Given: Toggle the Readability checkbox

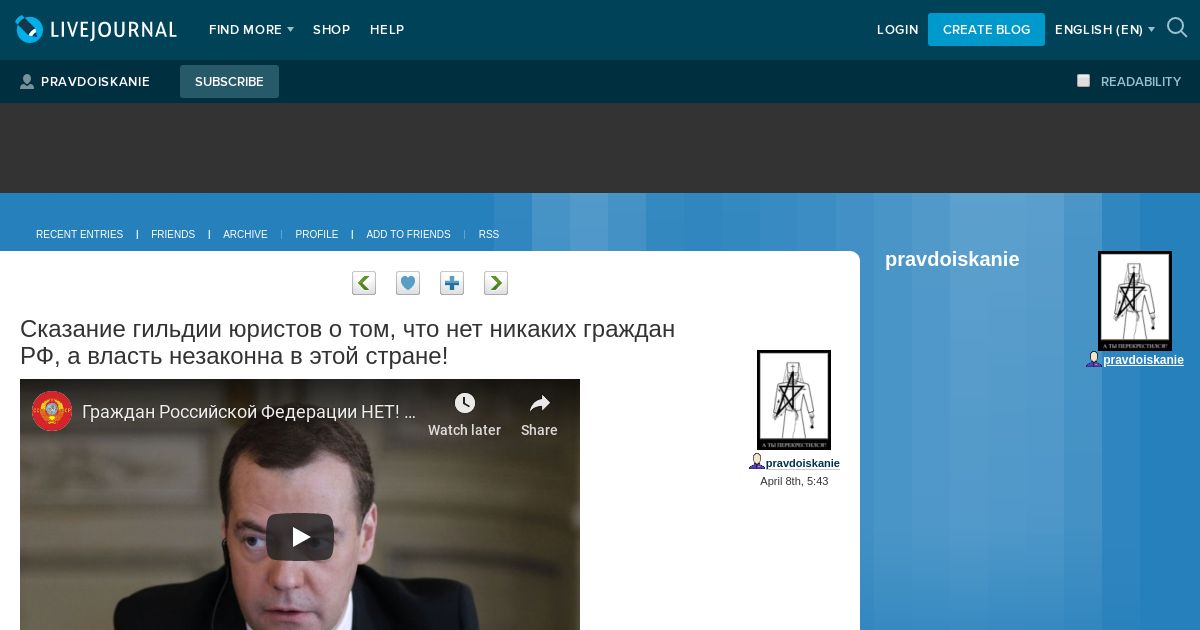Looking at the screenshot, I should pyautogui.click(x=1083, y=81).
